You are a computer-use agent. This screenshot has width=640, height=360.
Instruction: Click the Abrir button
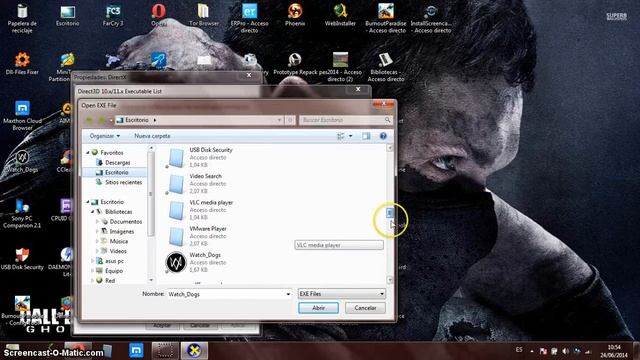tap(318, 308)
